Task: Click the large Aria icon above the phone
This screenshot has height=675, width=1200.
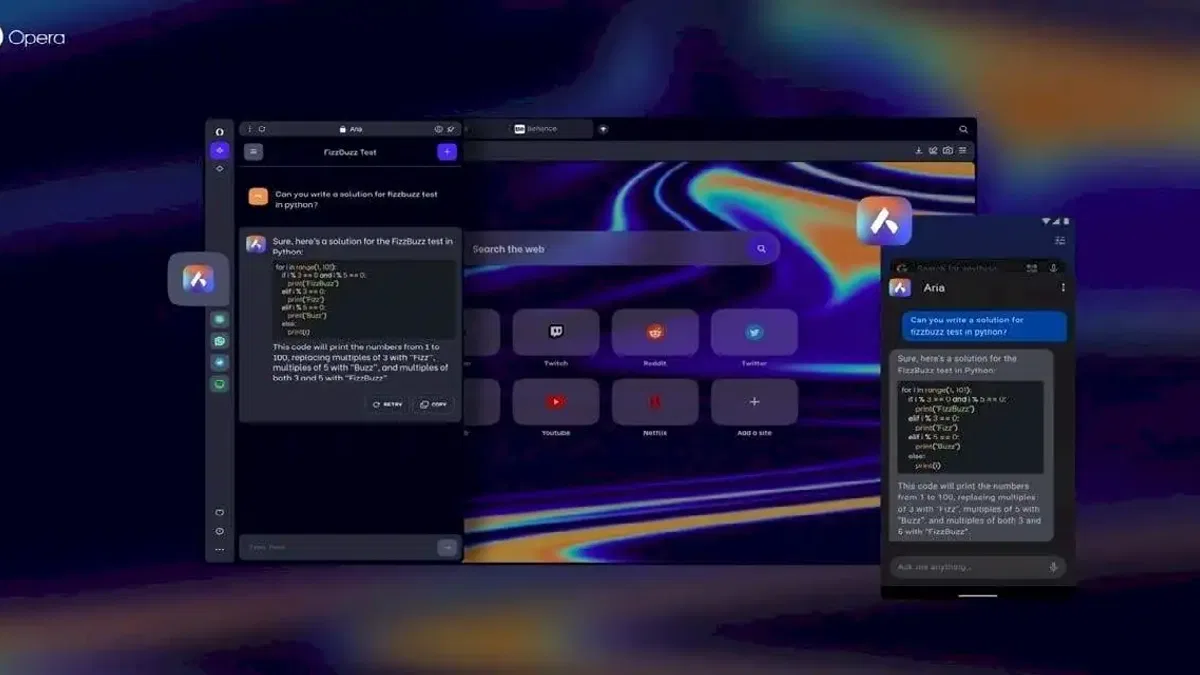Action: point(884,221)
